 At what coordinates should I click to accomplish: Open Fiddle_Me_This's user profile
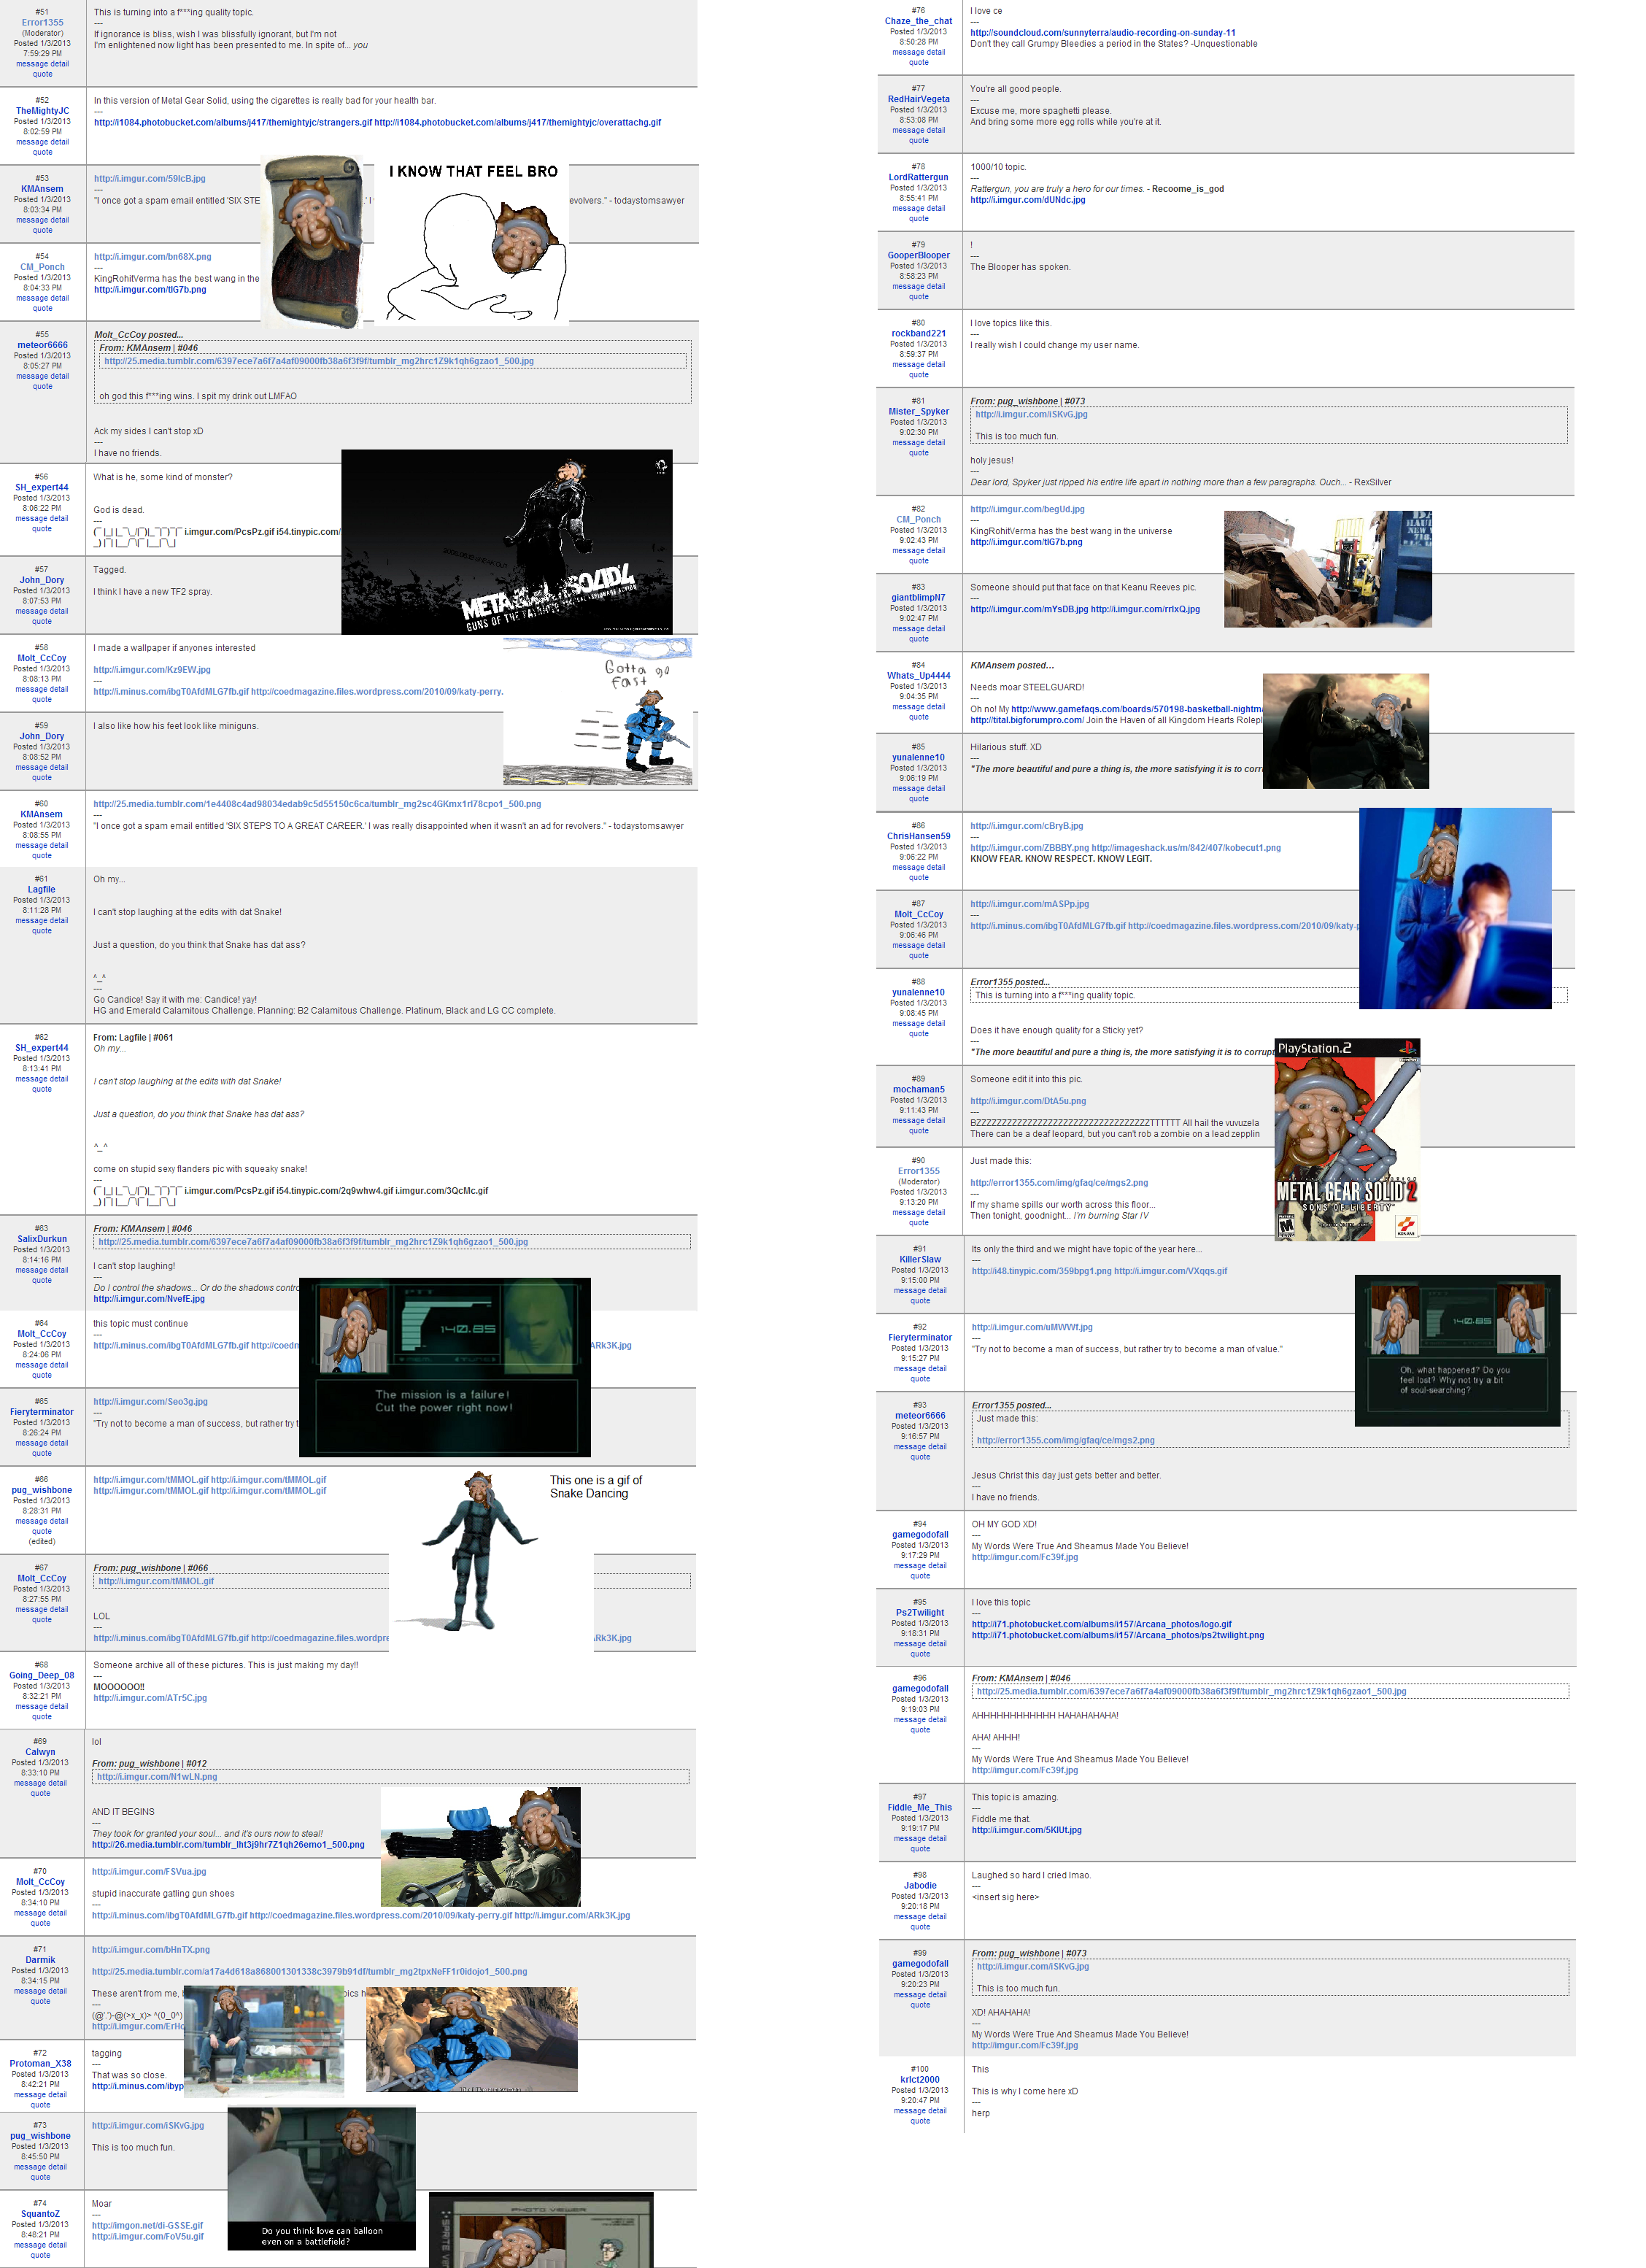point(920,1807)
